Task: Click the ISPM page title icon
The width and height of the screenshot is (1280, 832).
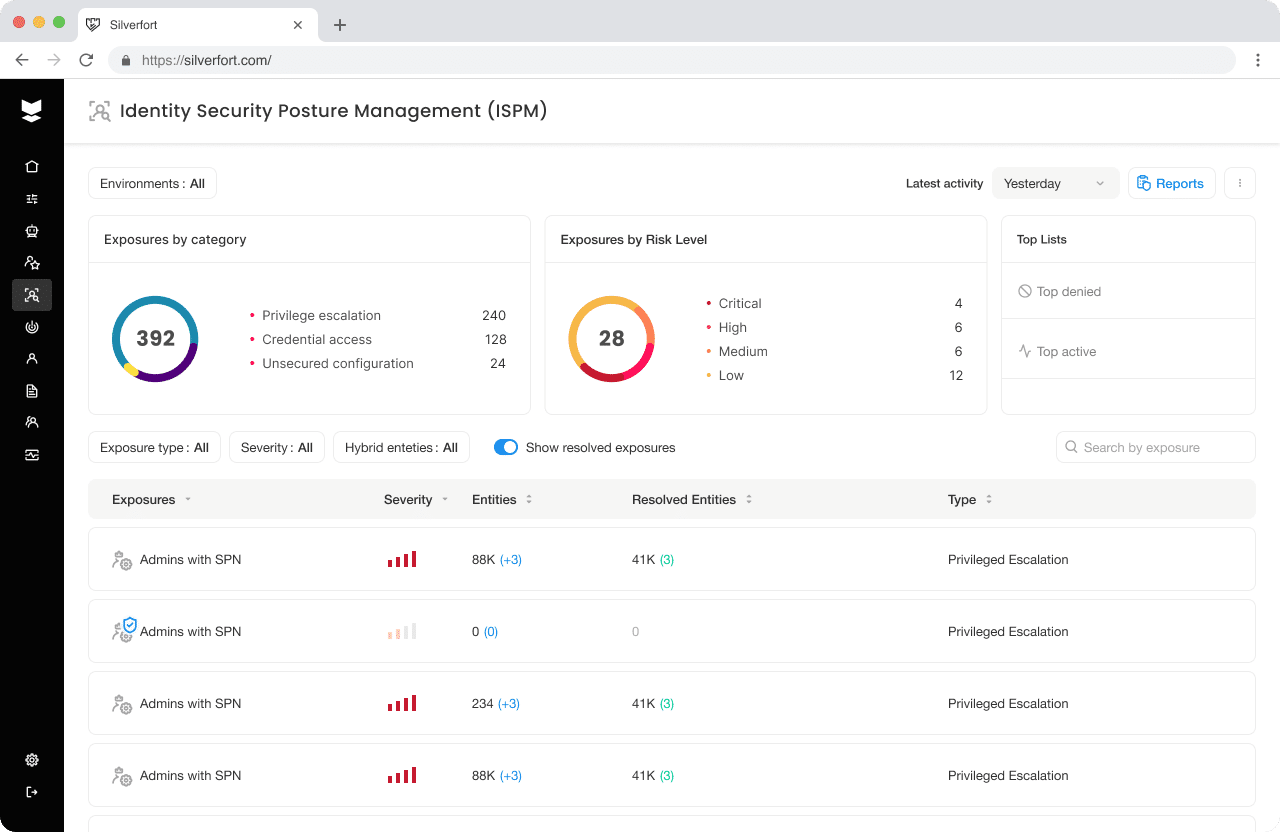Action: (x=99, y=111)
